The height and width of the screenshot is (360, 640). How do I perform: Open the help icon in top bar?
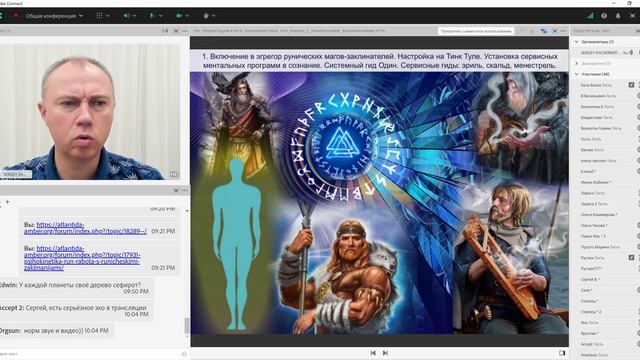coord(604,16)
